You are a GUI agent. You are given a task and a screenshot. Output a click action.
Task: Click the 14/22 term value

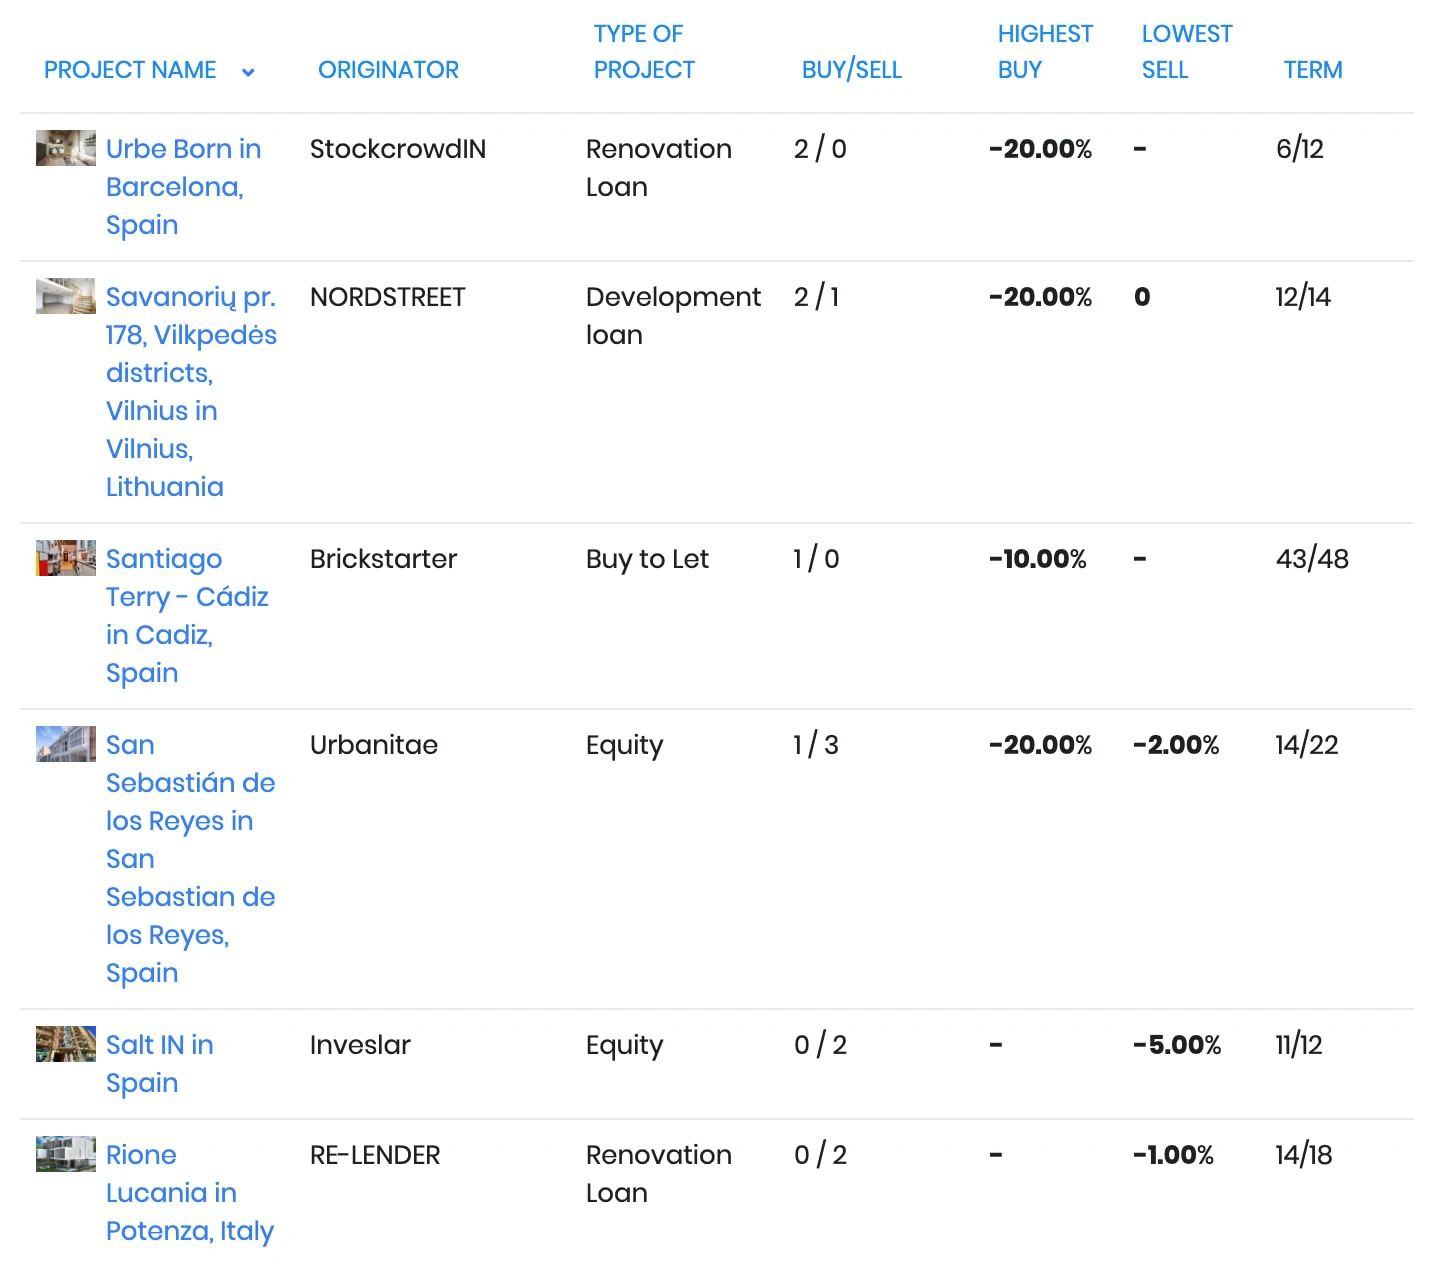point(1307,745)
